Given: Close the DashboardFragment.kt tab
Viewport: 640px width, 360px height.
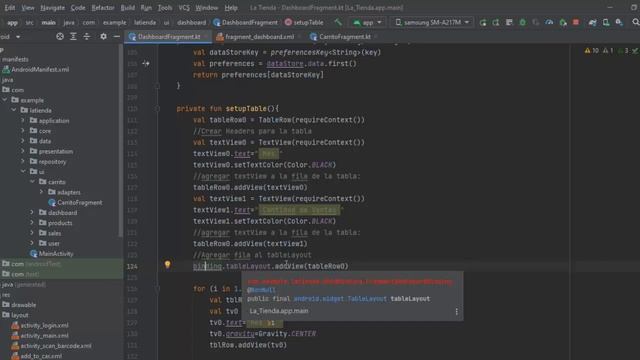Looking at the screenshot, I should [207, 37].
